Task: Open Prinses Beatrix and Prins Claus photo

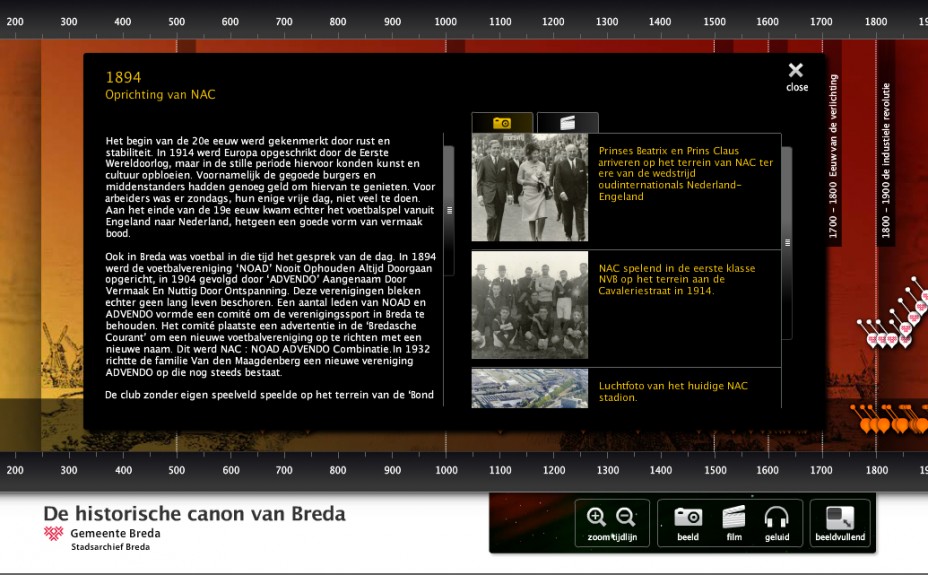Action: coord(530,187)
